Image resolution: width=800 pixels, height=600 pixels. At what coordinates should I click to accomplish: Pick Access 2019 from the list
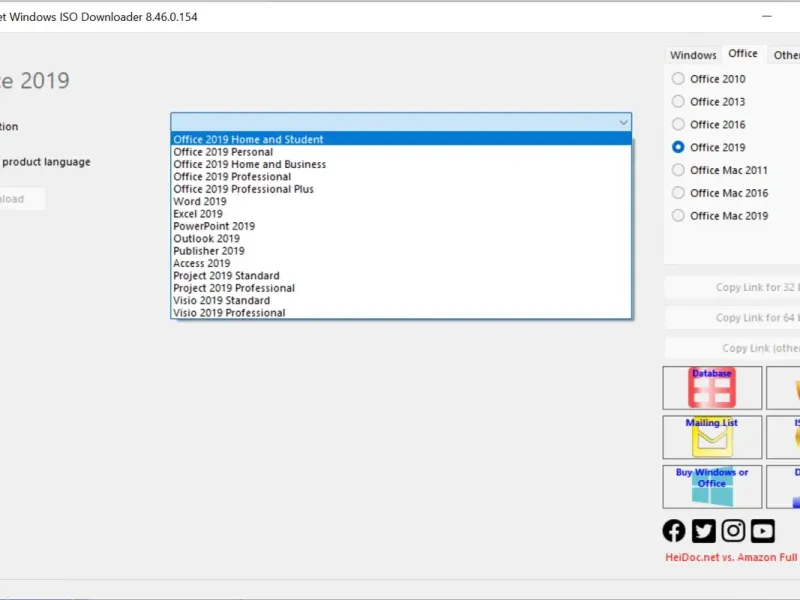pos(401,263)
